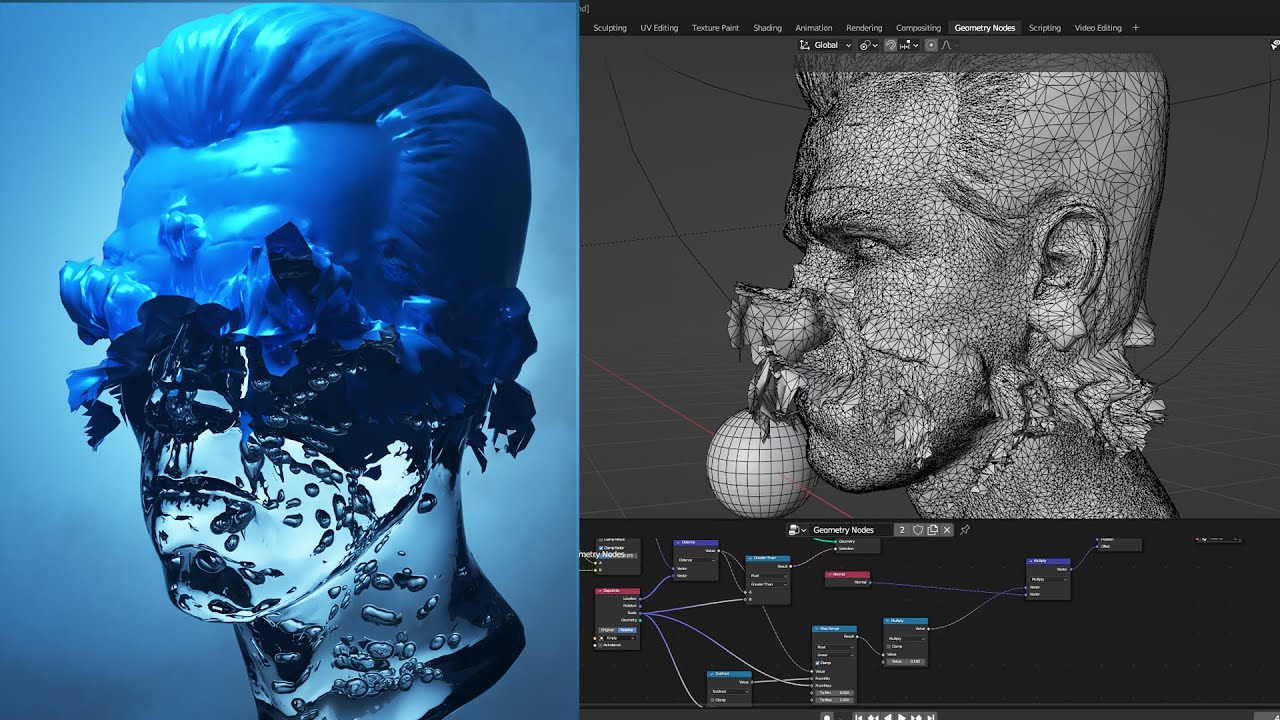
Task: Jump to the first frame in timeline
Action: click(858, 717)
